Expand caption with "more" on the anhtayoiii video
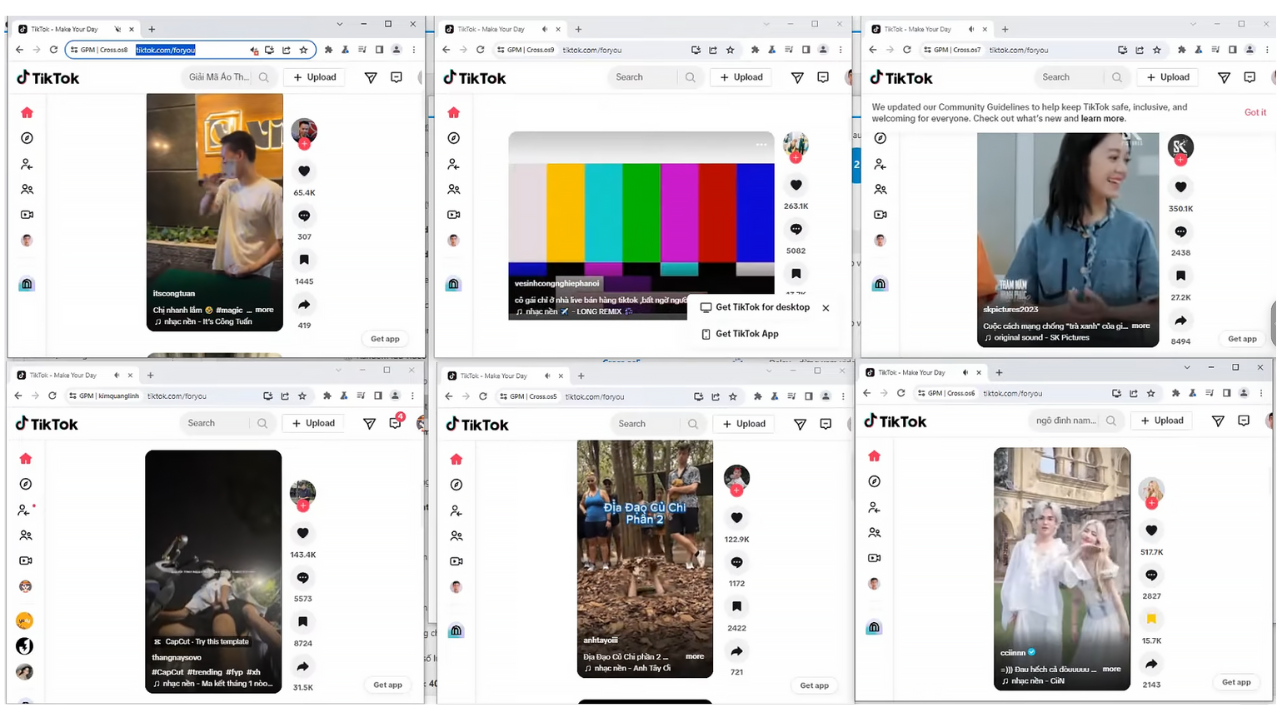 pyautogui.click(x=695, y=657)
